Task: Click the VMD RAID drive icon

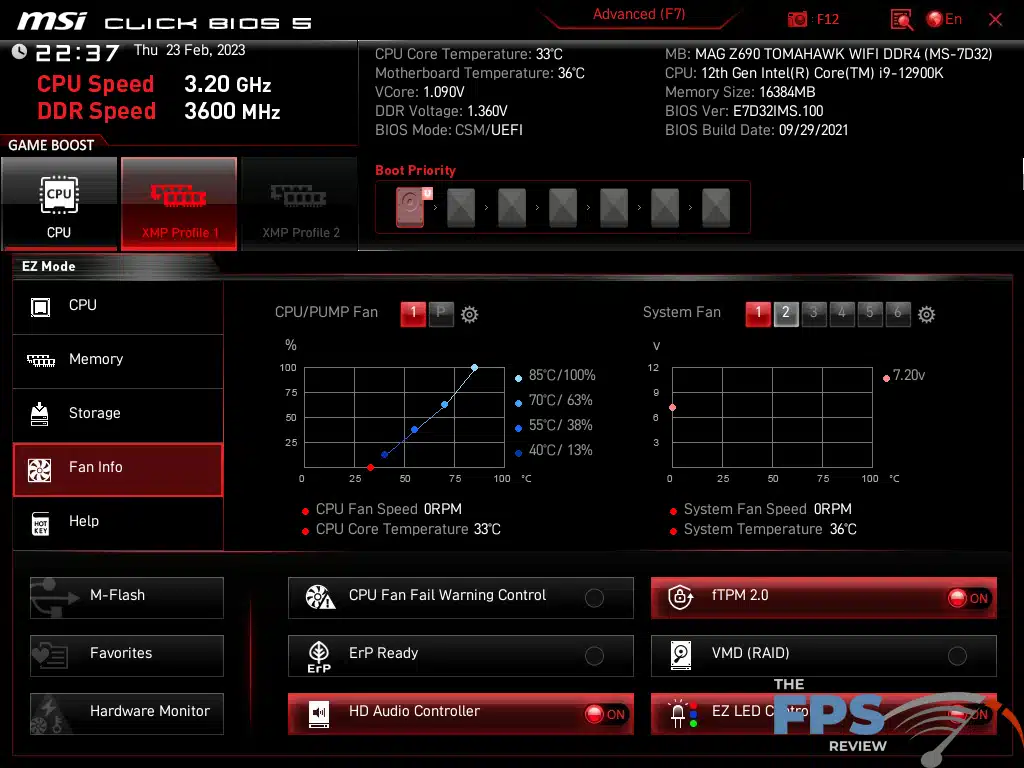Action: pos(680,656)
